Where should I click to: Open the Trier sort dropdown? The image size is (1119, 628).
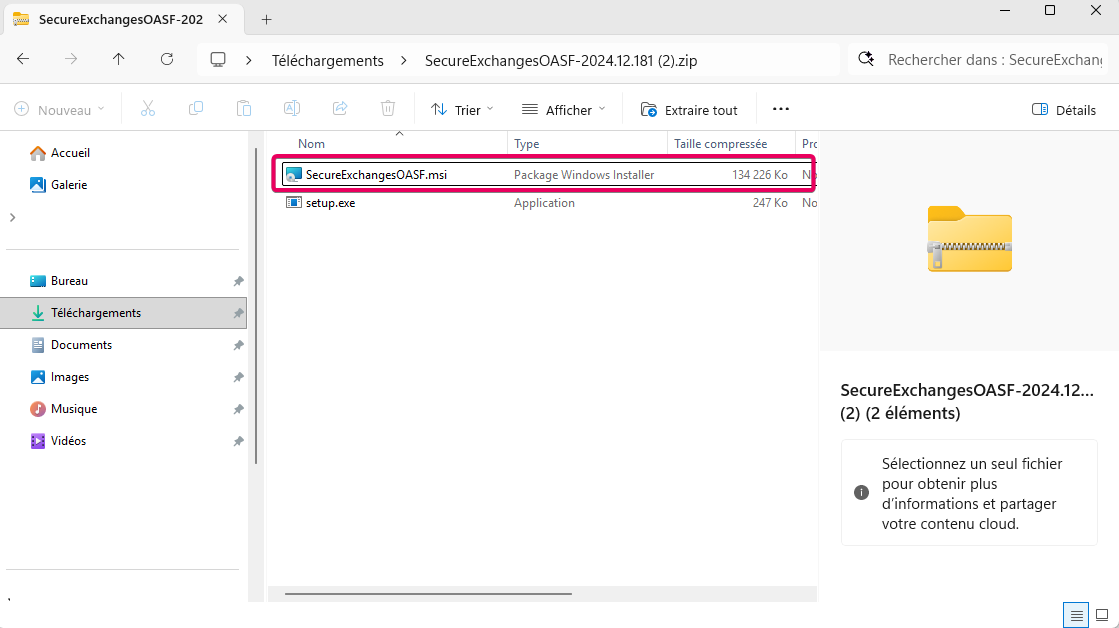[462, 110]
